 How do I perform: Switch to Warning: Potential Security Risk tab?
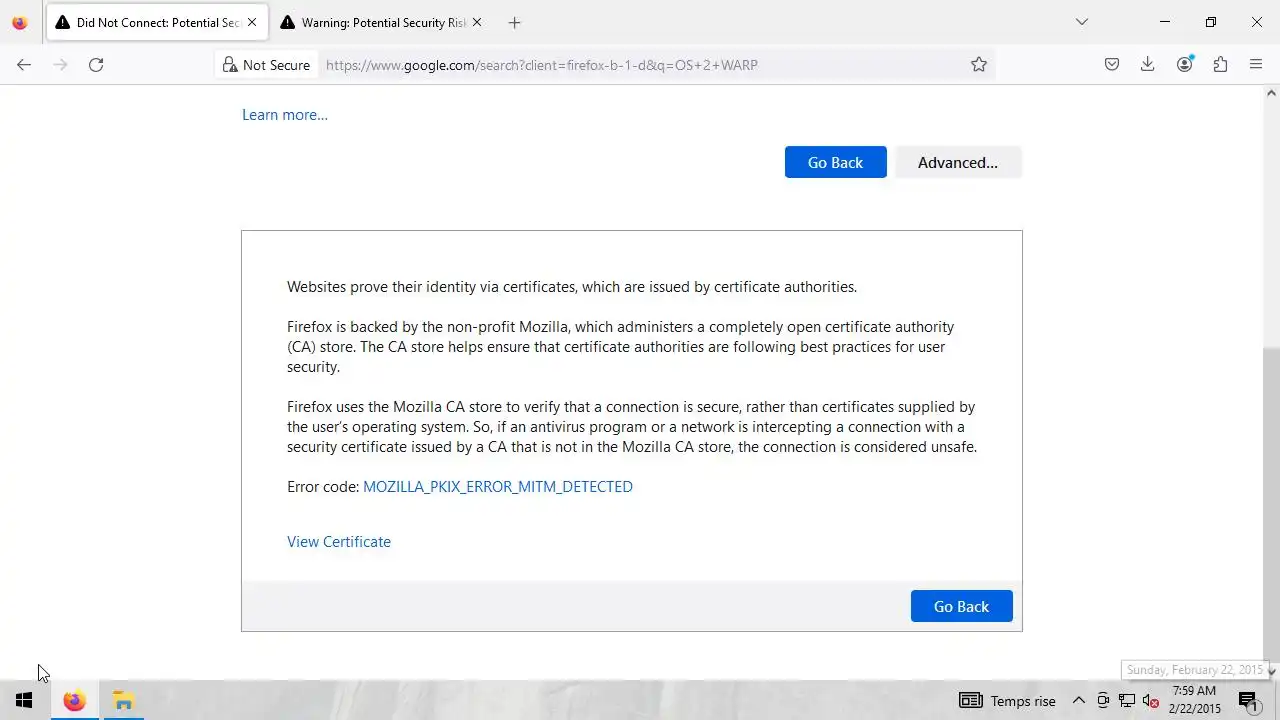tap(382, 22)
